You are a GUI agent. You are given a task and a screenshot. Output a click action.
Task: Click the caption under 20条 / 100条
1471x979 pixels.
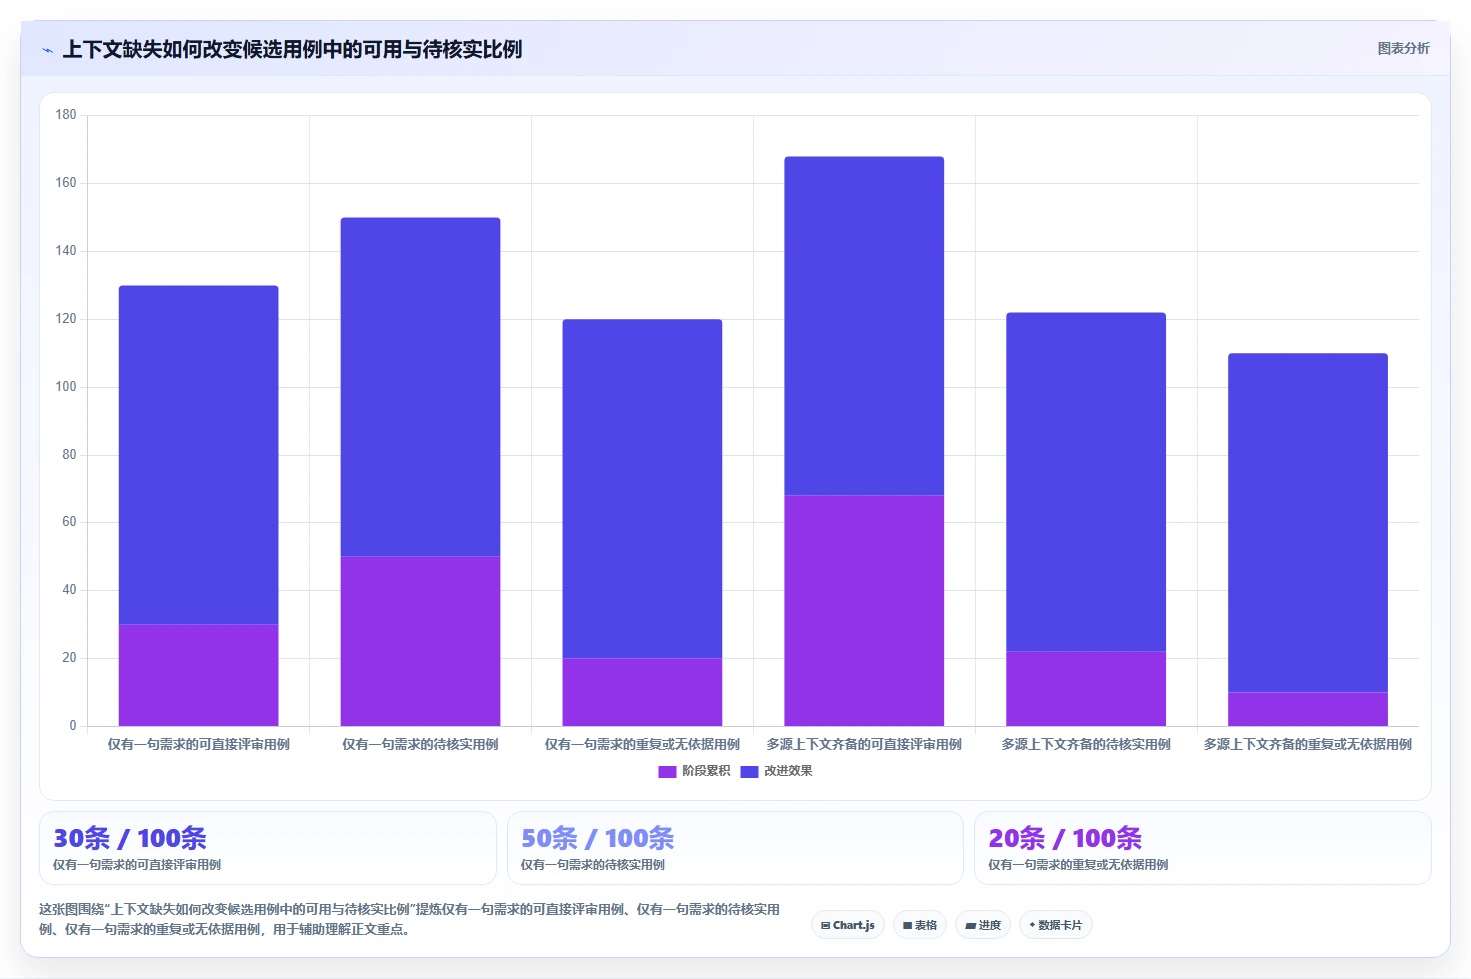pyautogui.click(x=1078, y=865)
